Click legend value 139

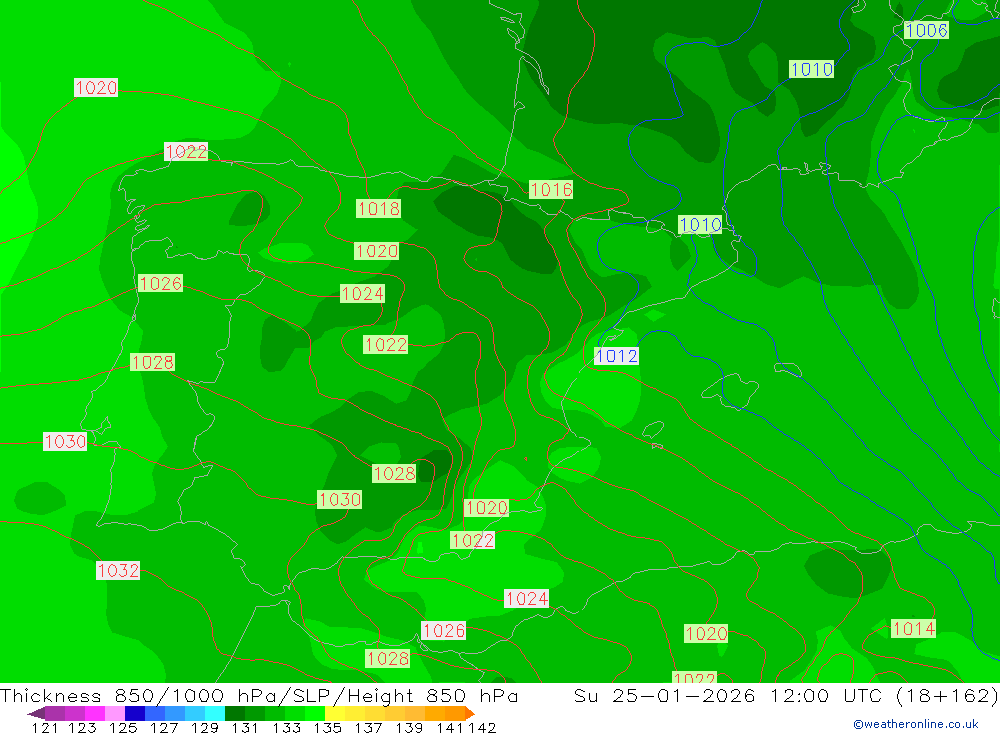click(409, 727)
